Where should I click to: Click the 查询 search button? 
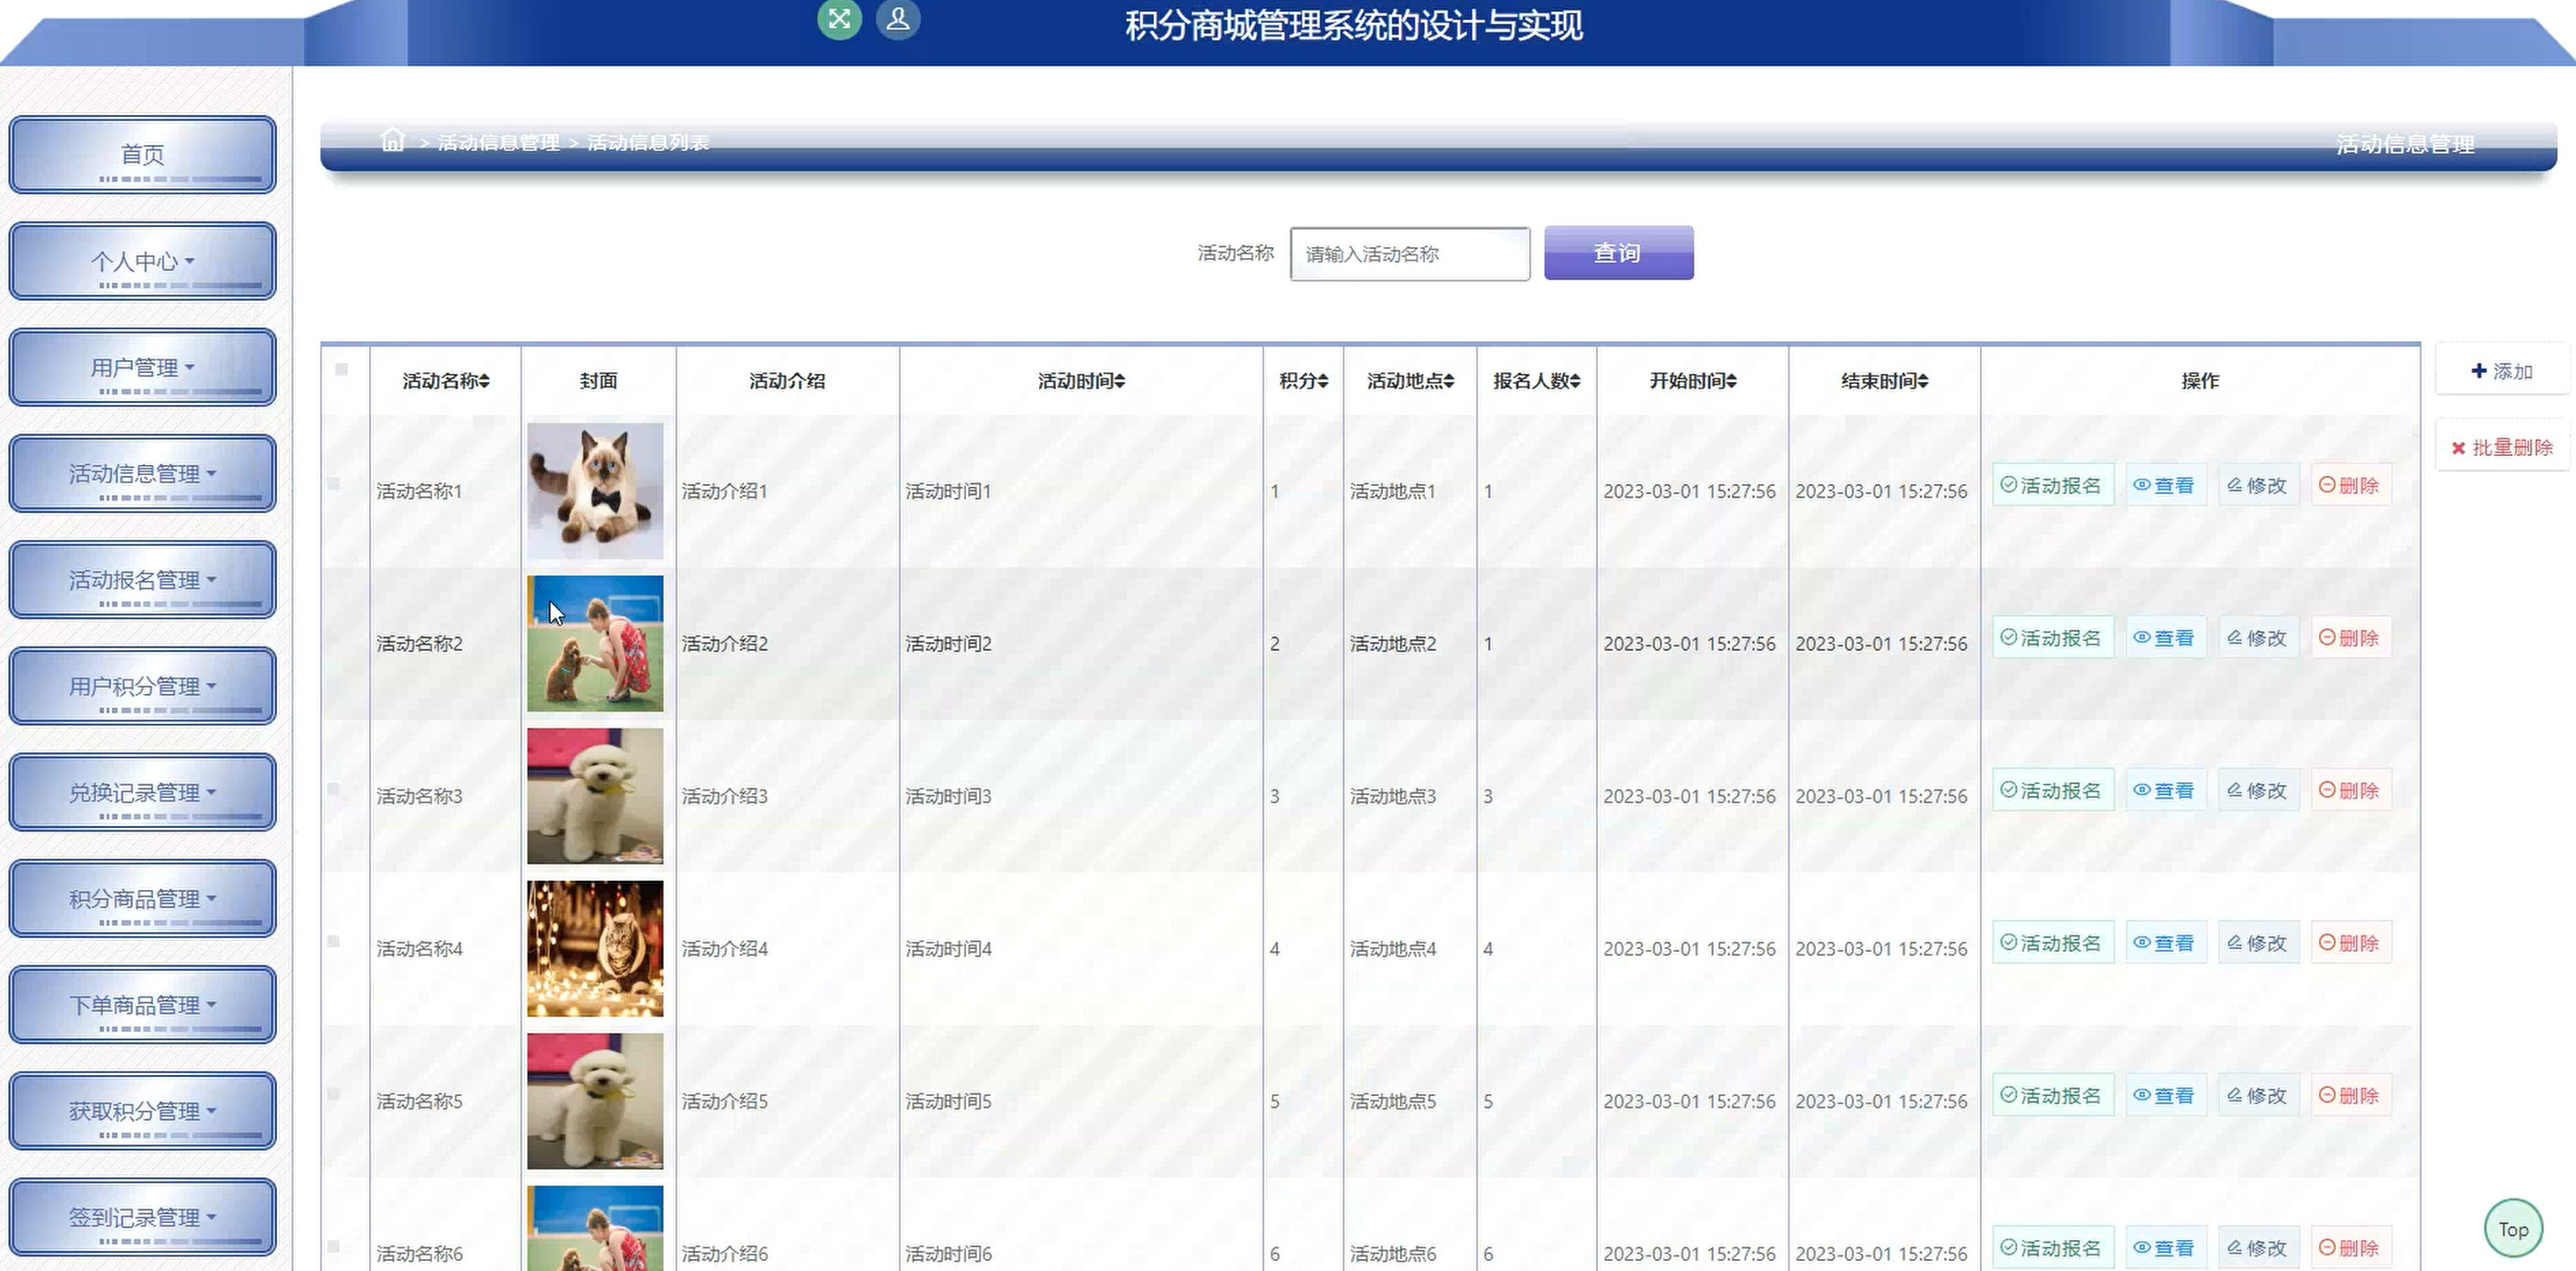1618,253
